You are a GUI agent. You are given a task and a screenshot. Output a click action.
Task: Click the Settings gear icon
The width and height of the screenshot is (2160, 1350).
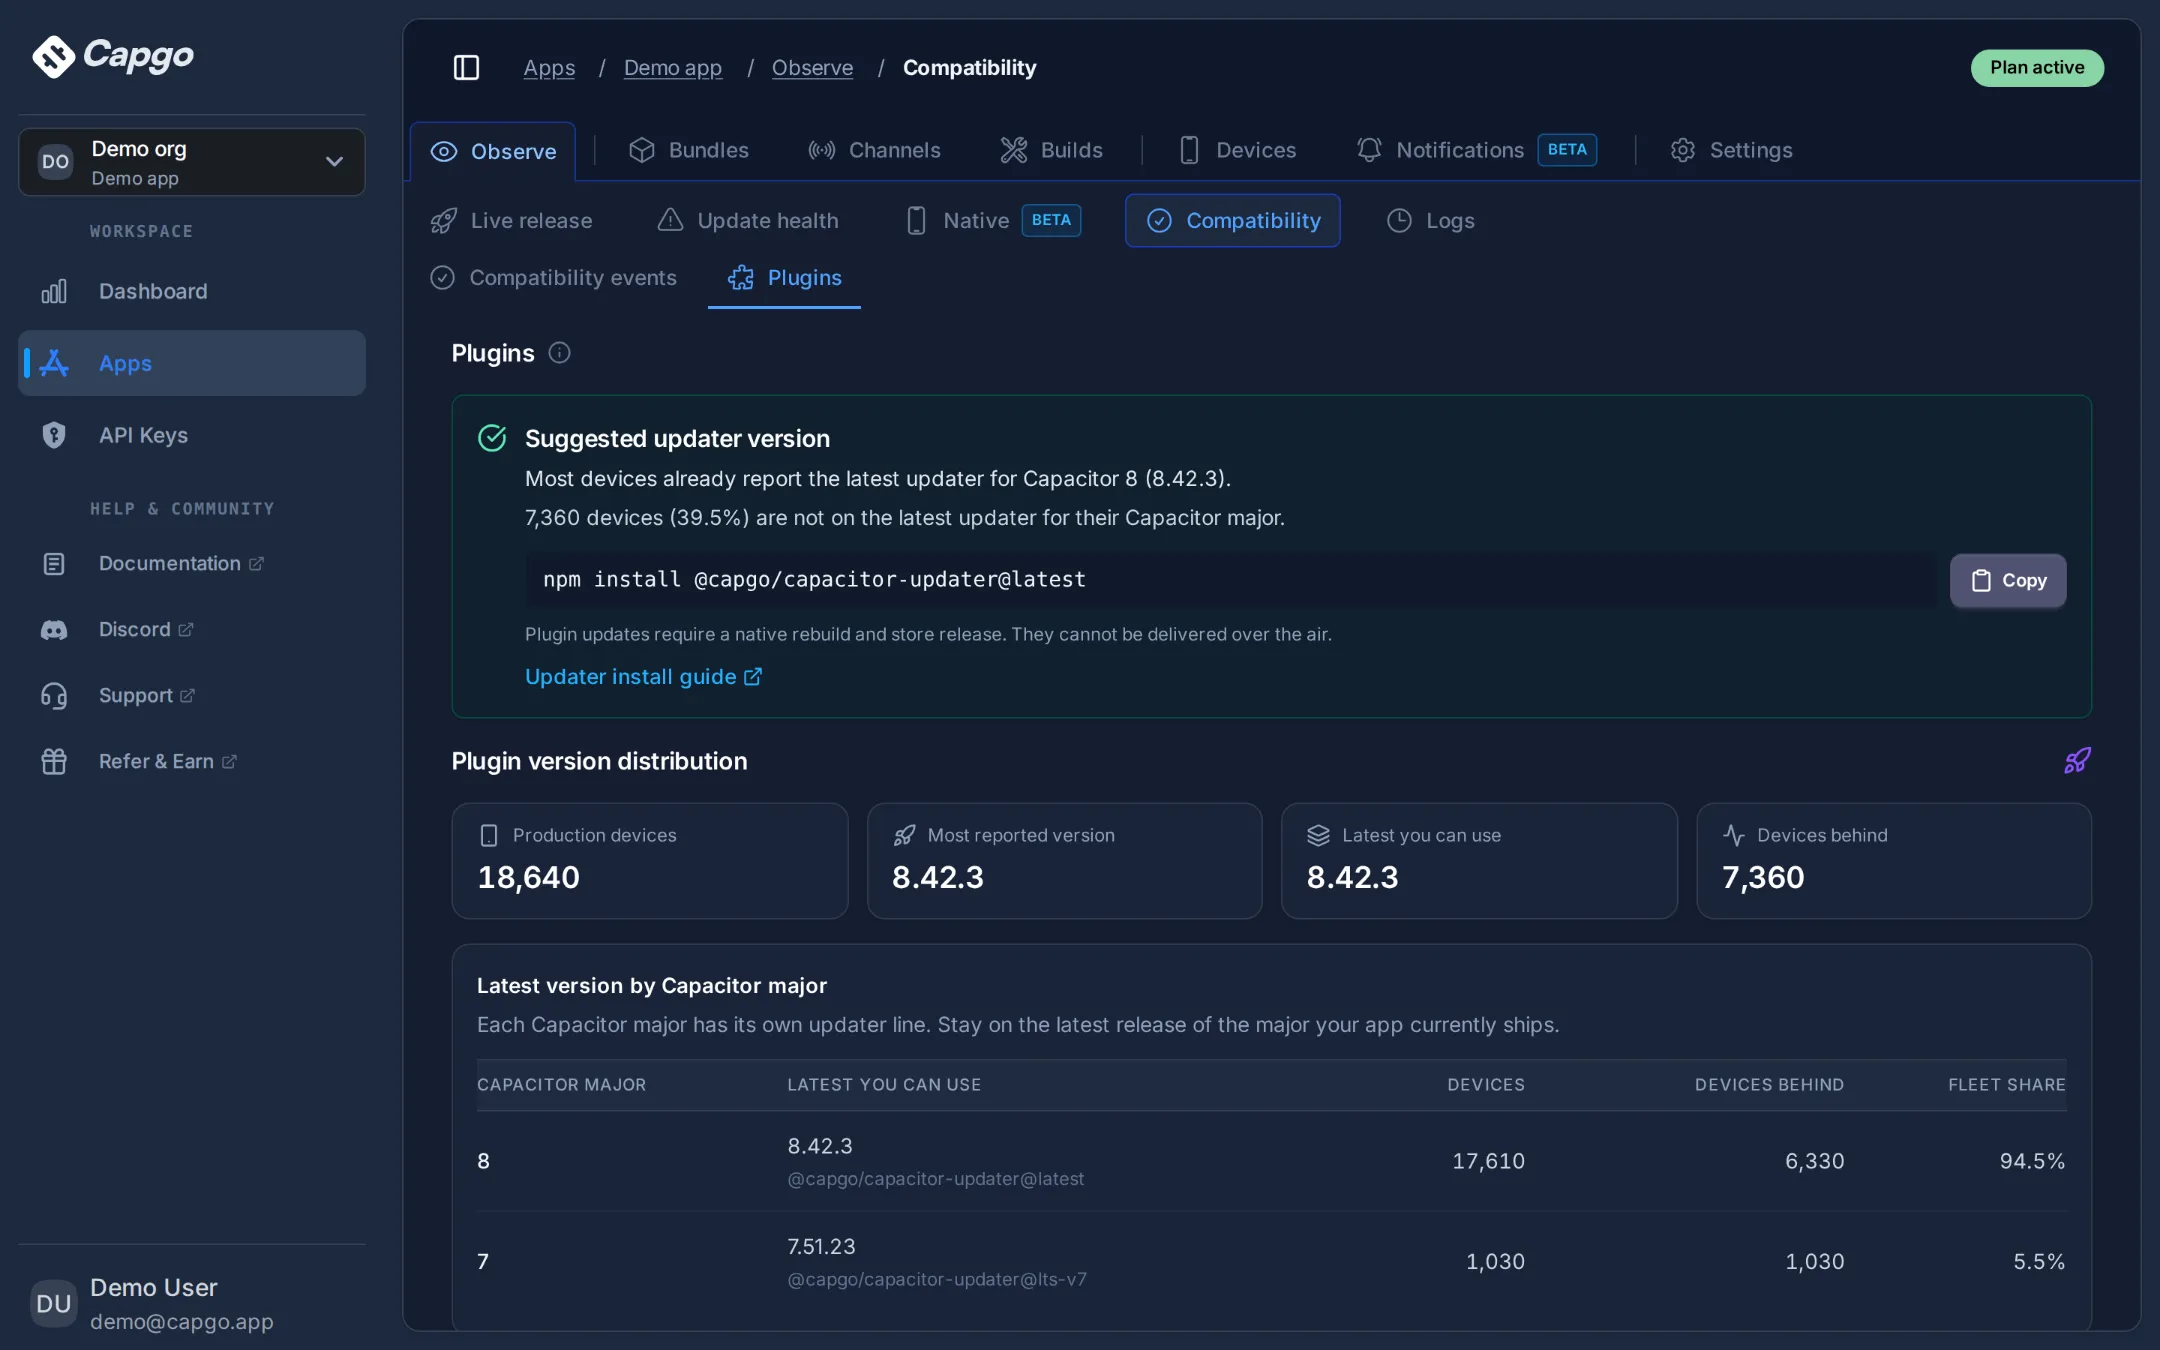click(x=1683, y=150)
